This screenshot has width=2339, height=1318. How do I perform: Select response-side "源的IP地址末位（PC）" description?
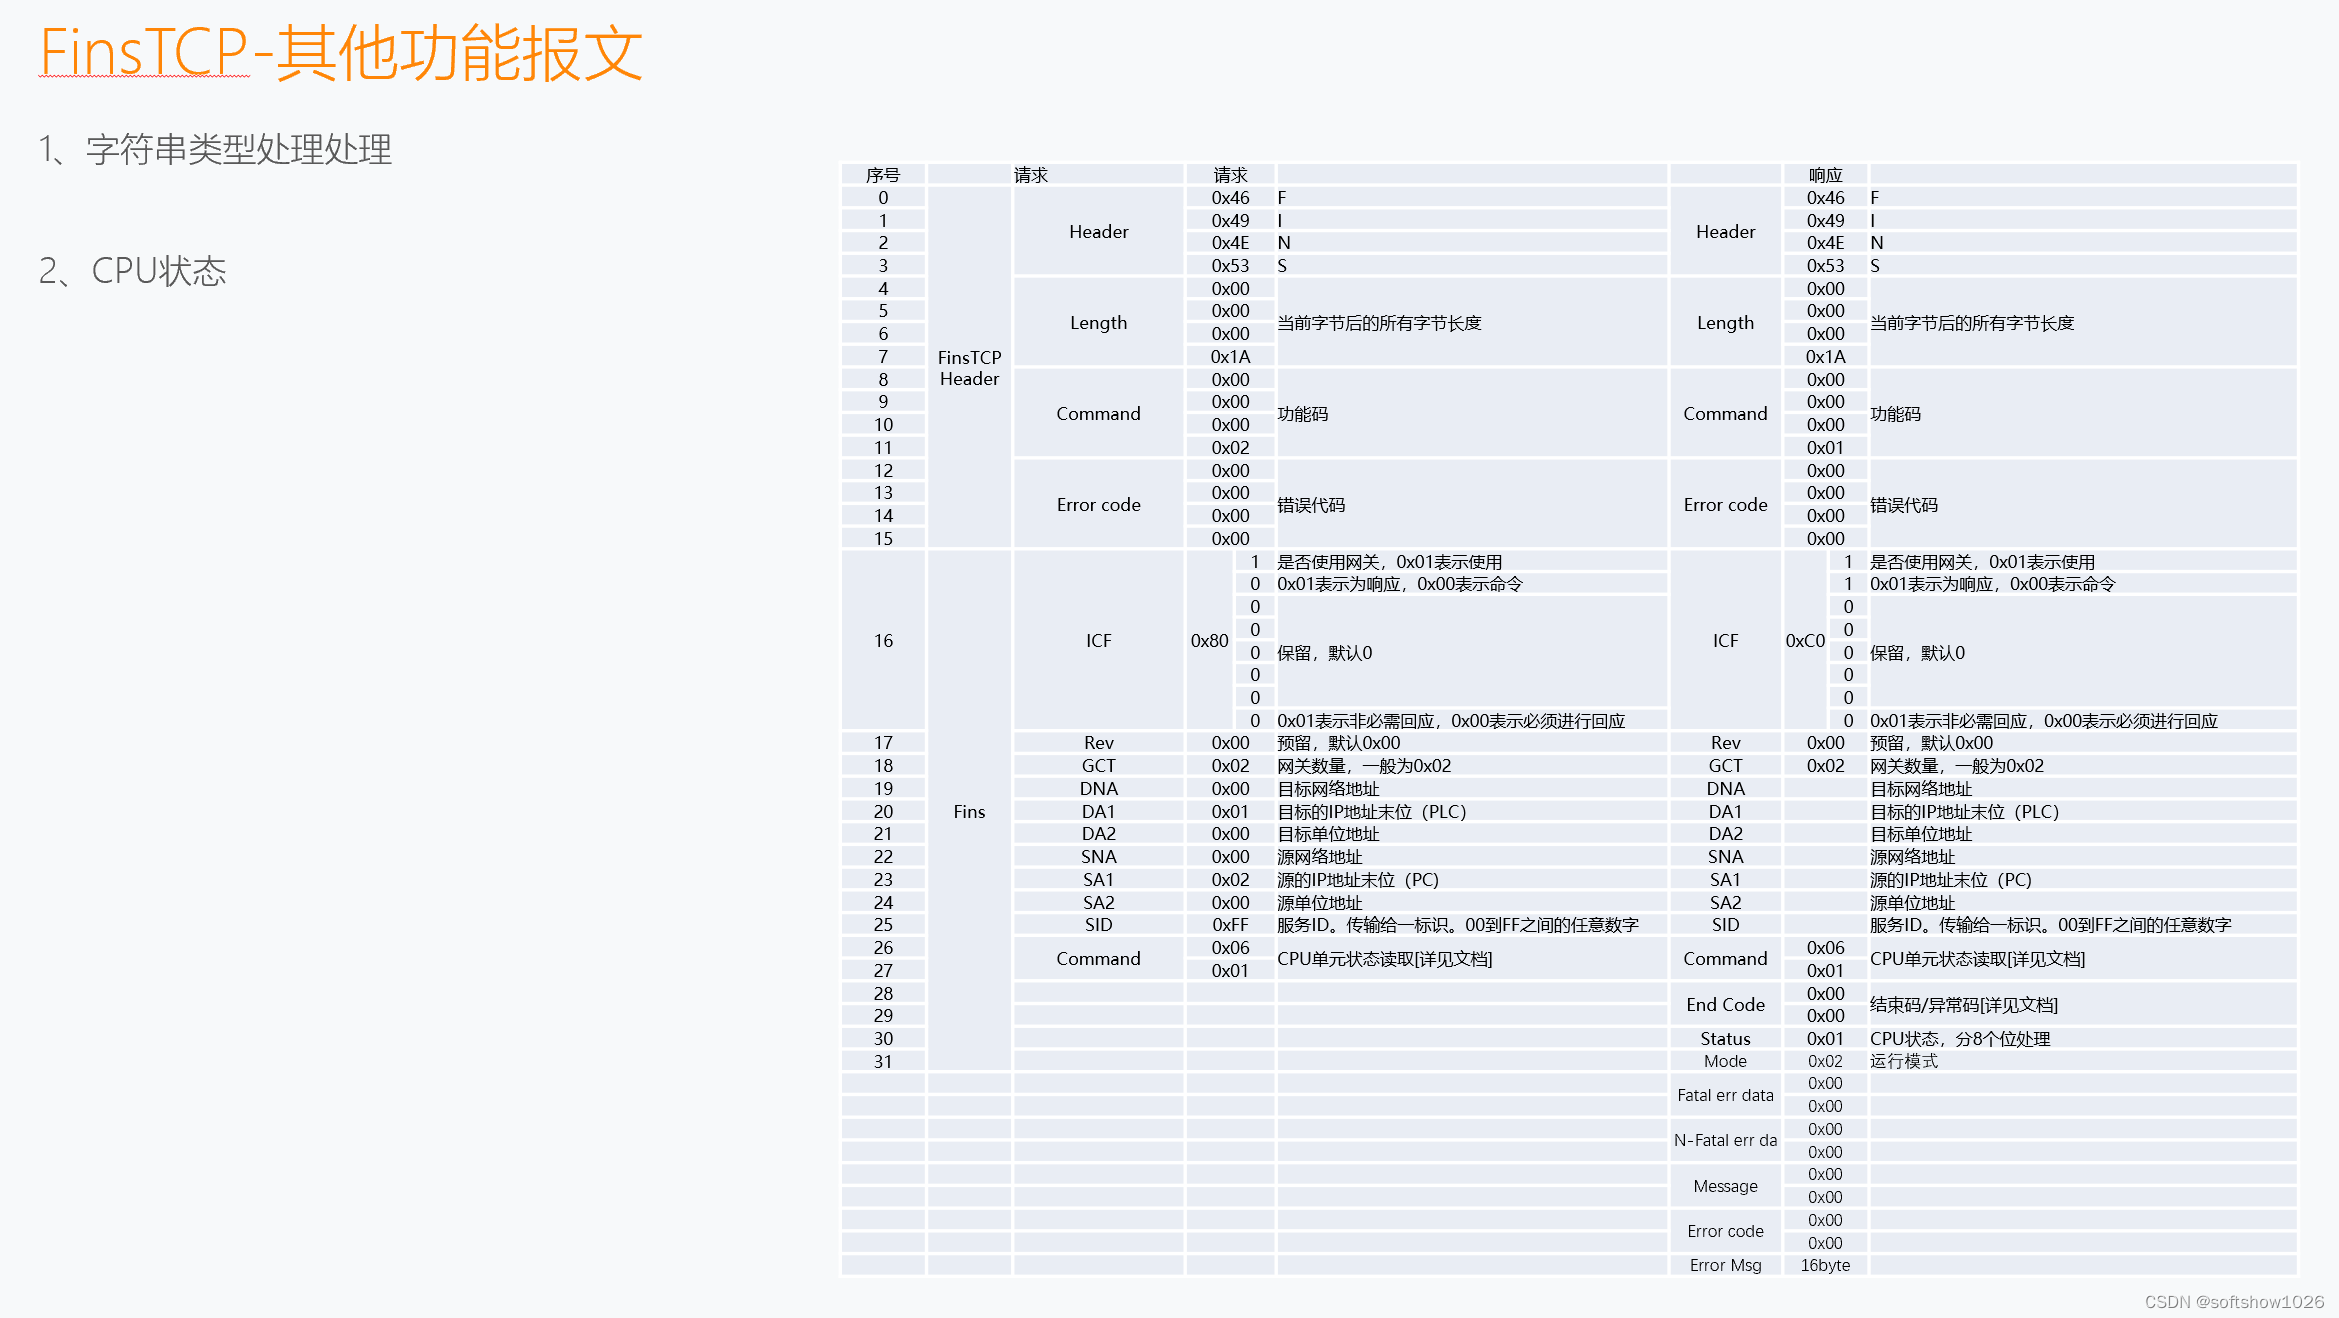1950,880
